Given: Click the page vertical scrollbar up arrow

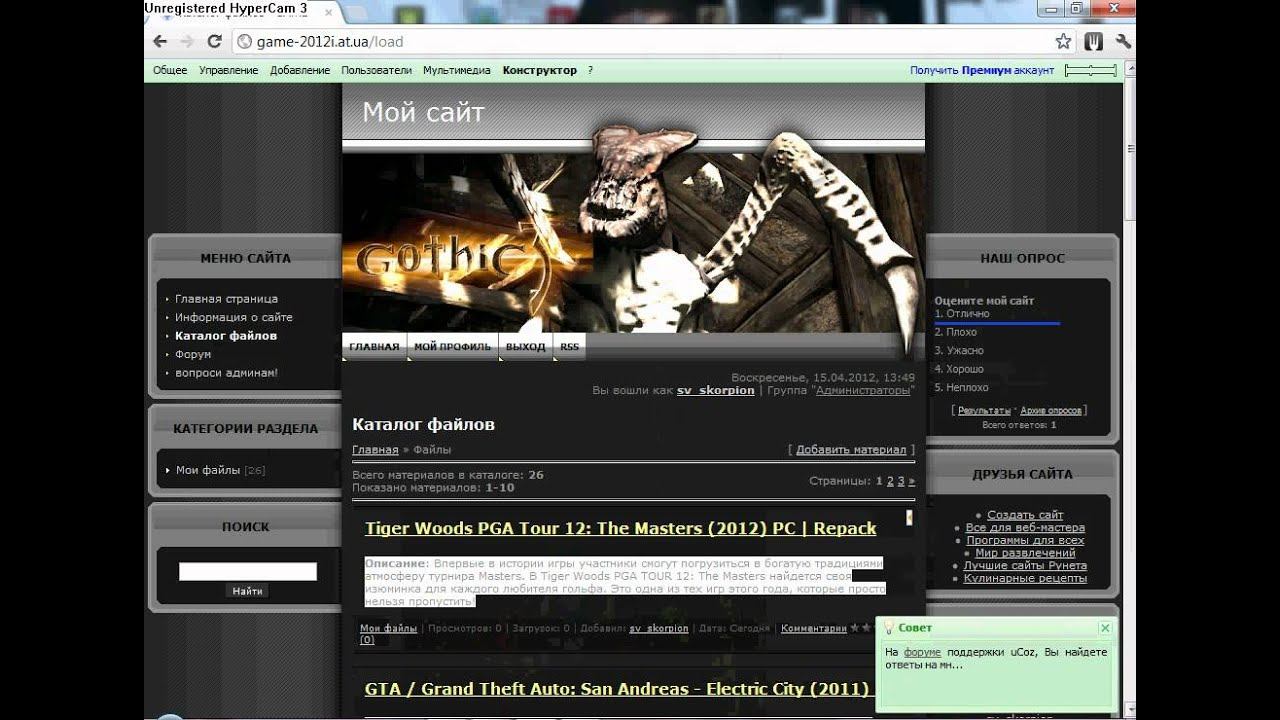Looking at the screenshot, I should click(x=1131, y=68).
